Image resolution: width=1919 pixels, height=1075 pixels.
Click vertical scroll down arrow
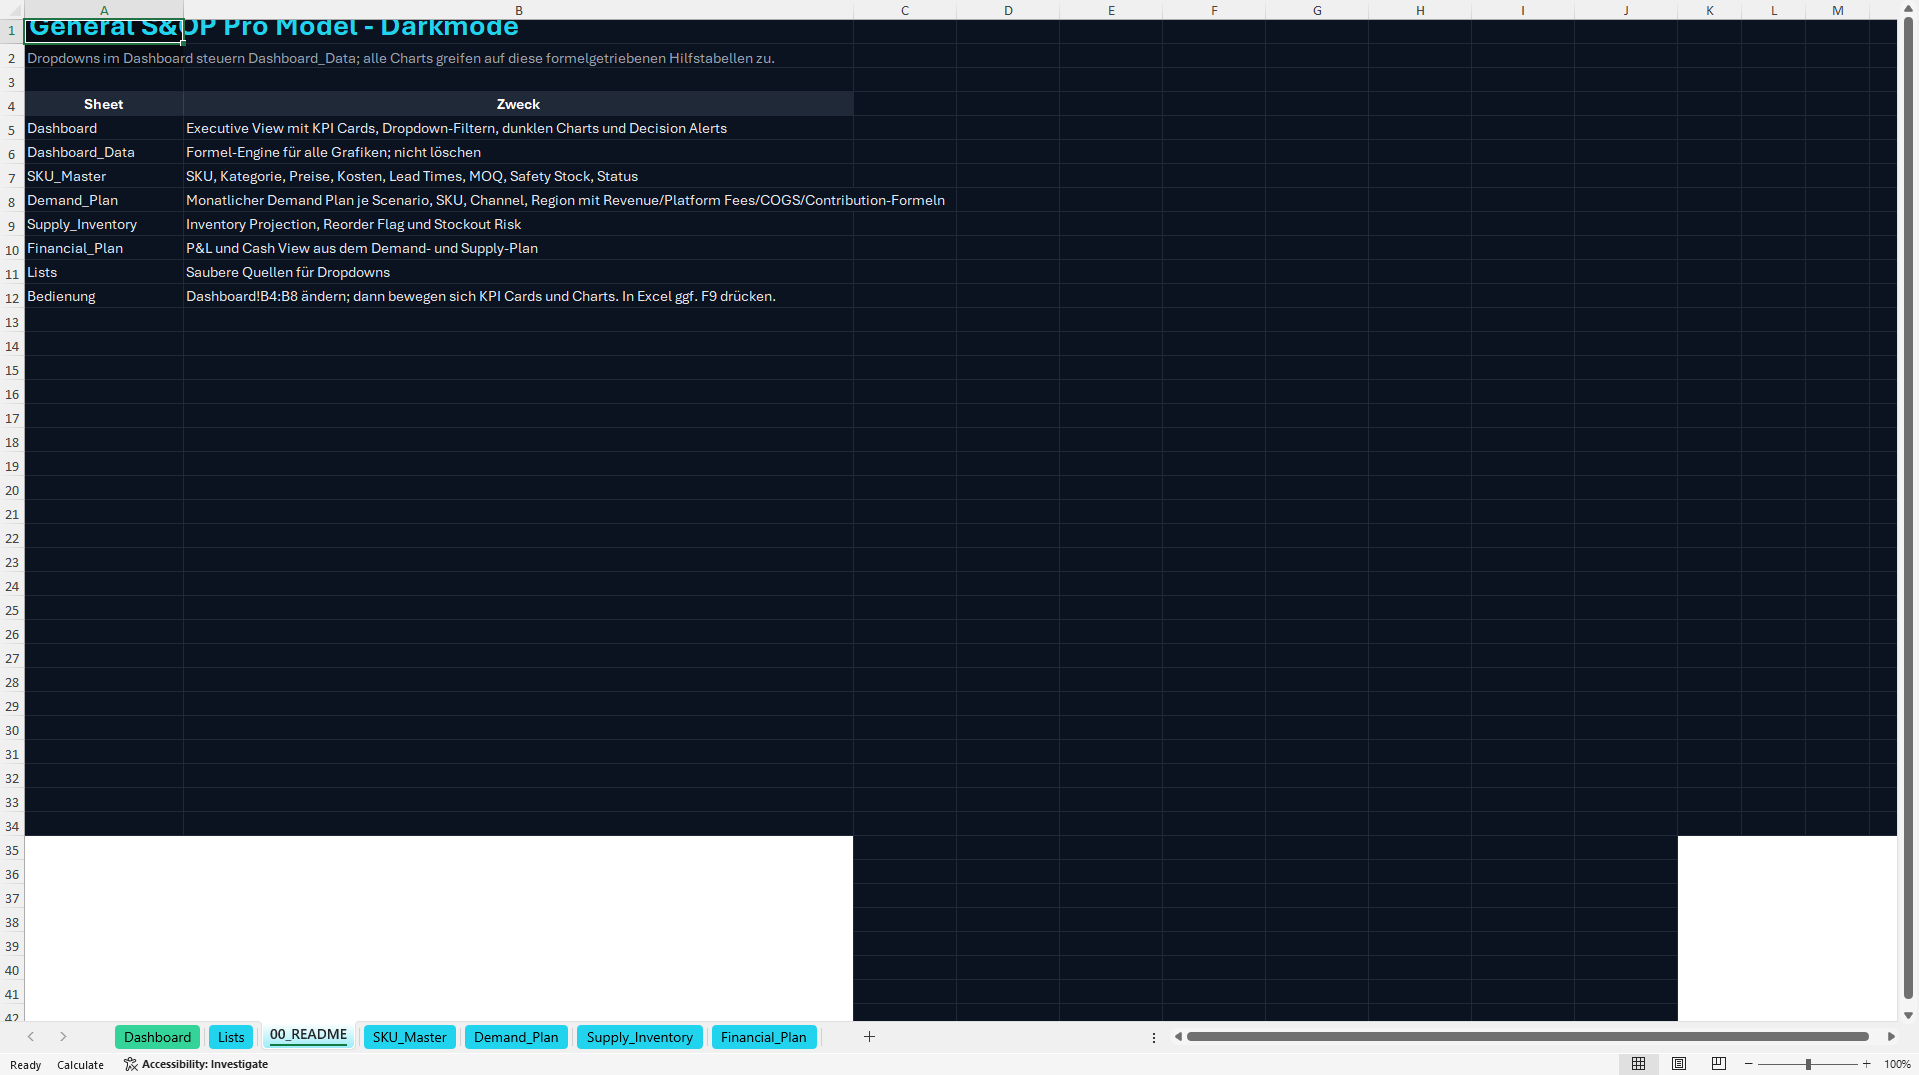point(1908,1015)
